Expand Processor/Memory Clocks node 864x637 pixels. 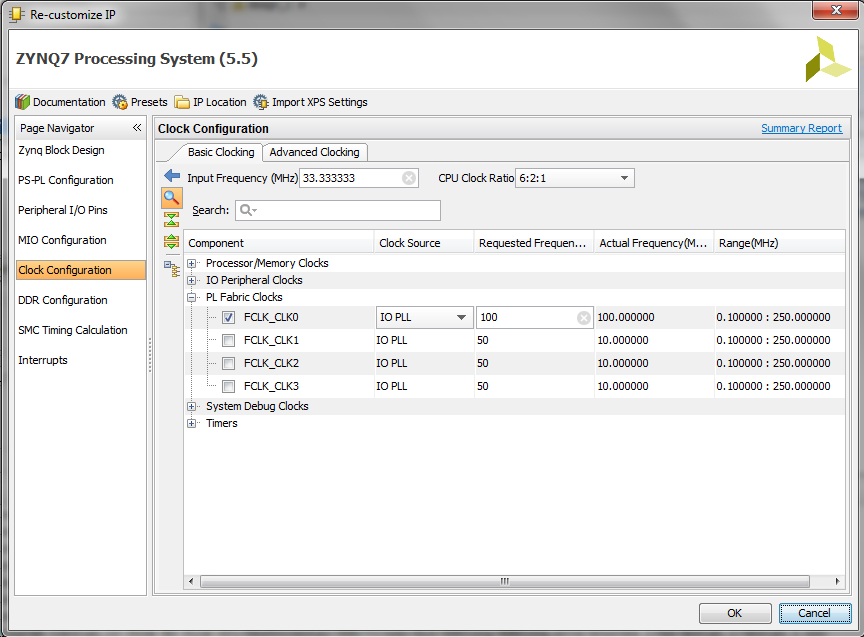192,263
